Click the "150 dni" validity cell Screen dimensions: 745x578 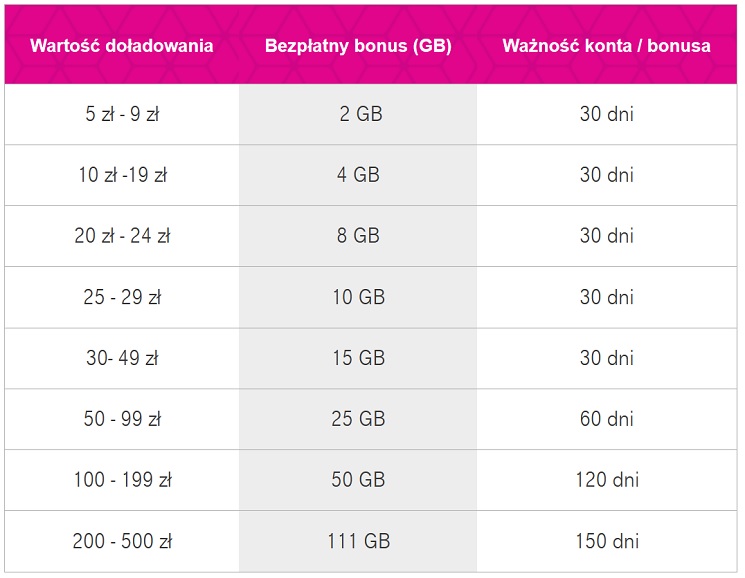607,542
